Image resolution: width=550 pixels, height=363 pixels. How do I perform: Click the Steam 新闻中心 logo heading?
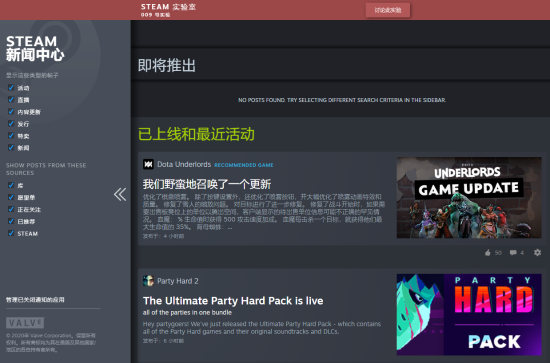35,48
